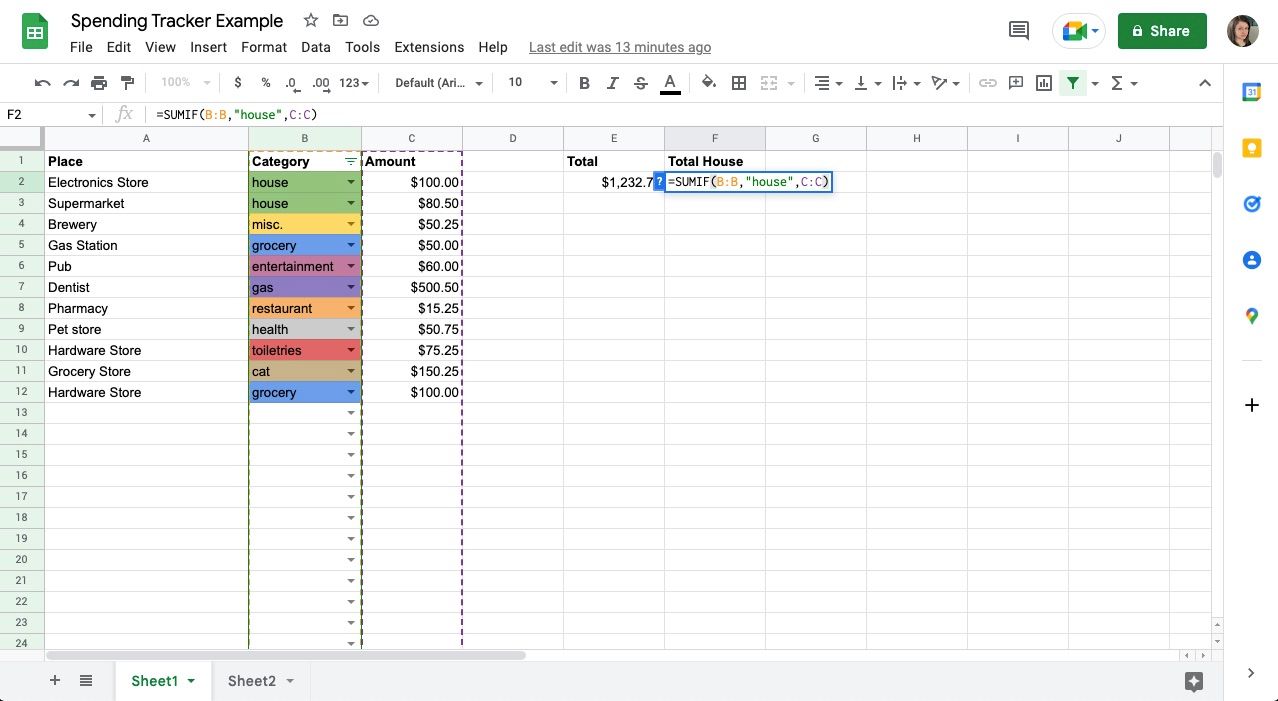The height and width of the screenshot is (701, 1278).
Task: Open the fill color picker
Action: pyautogui.click(x=709, y=83)
